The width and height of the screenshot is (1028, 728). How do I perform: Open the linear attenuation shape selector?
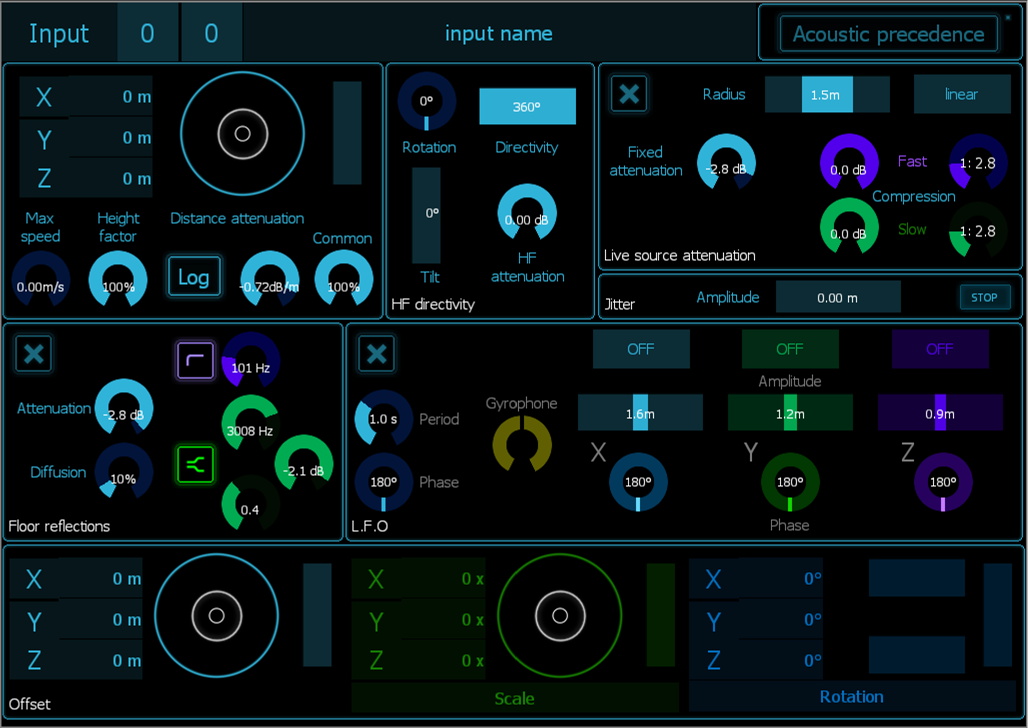pyautogui.click(x=961, y=94)
